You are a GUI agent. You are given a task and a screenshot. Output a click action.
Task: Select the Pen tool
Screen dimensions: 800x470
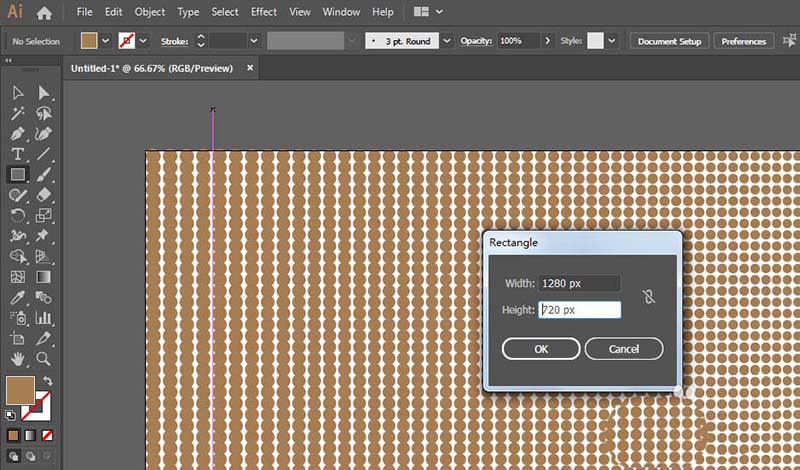coord(17,134)
